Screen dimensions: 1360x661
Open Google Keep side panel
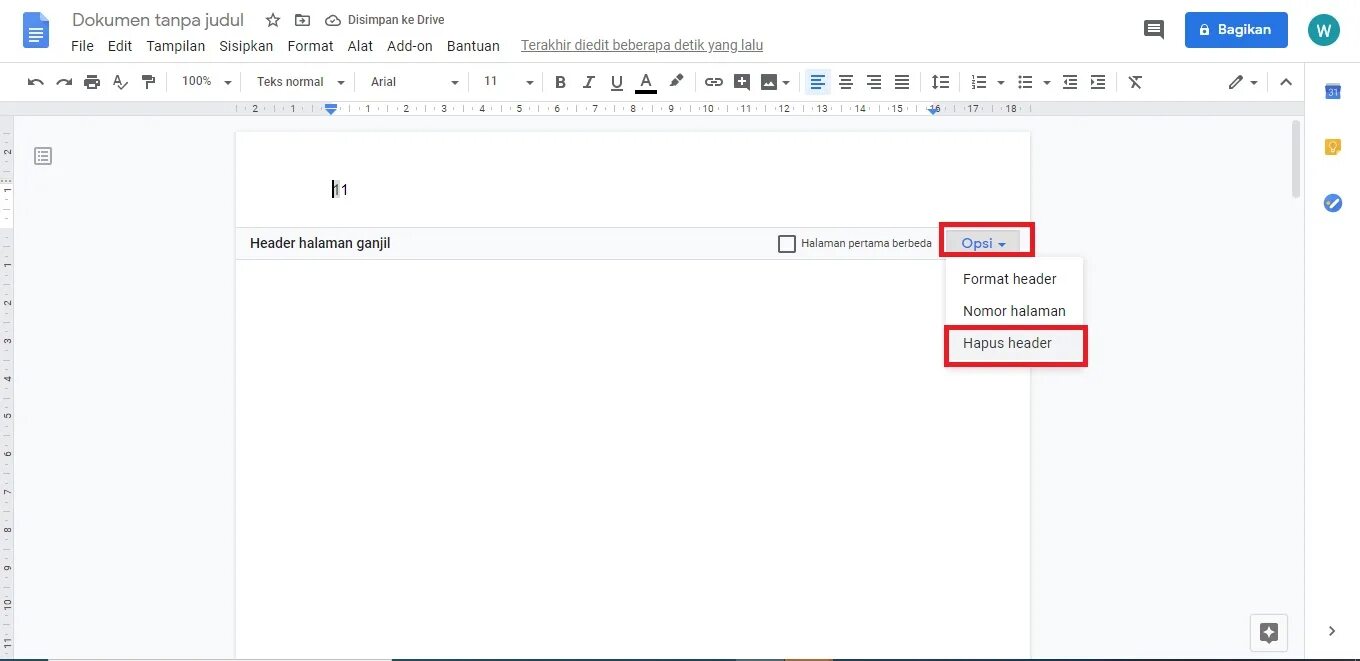[1333, 147]
